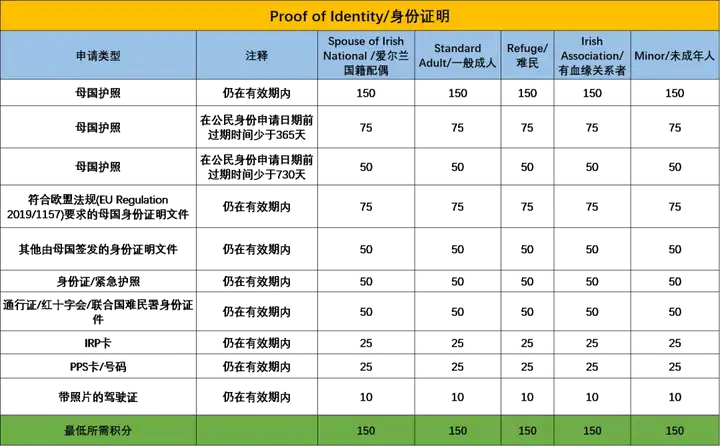Click Spouse '50' in the 身份证/紧急护照 row
Viewport: 720px width, 446px height.
[366, 282]
